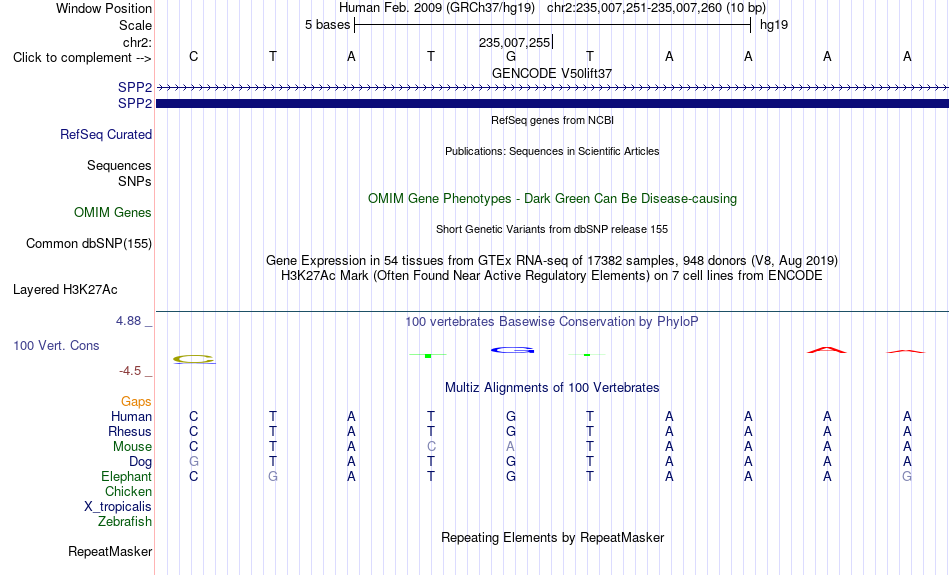Click 'Repeating Elements by RepeatMasker' title
The image size is (950, 575).
[553, 538]
